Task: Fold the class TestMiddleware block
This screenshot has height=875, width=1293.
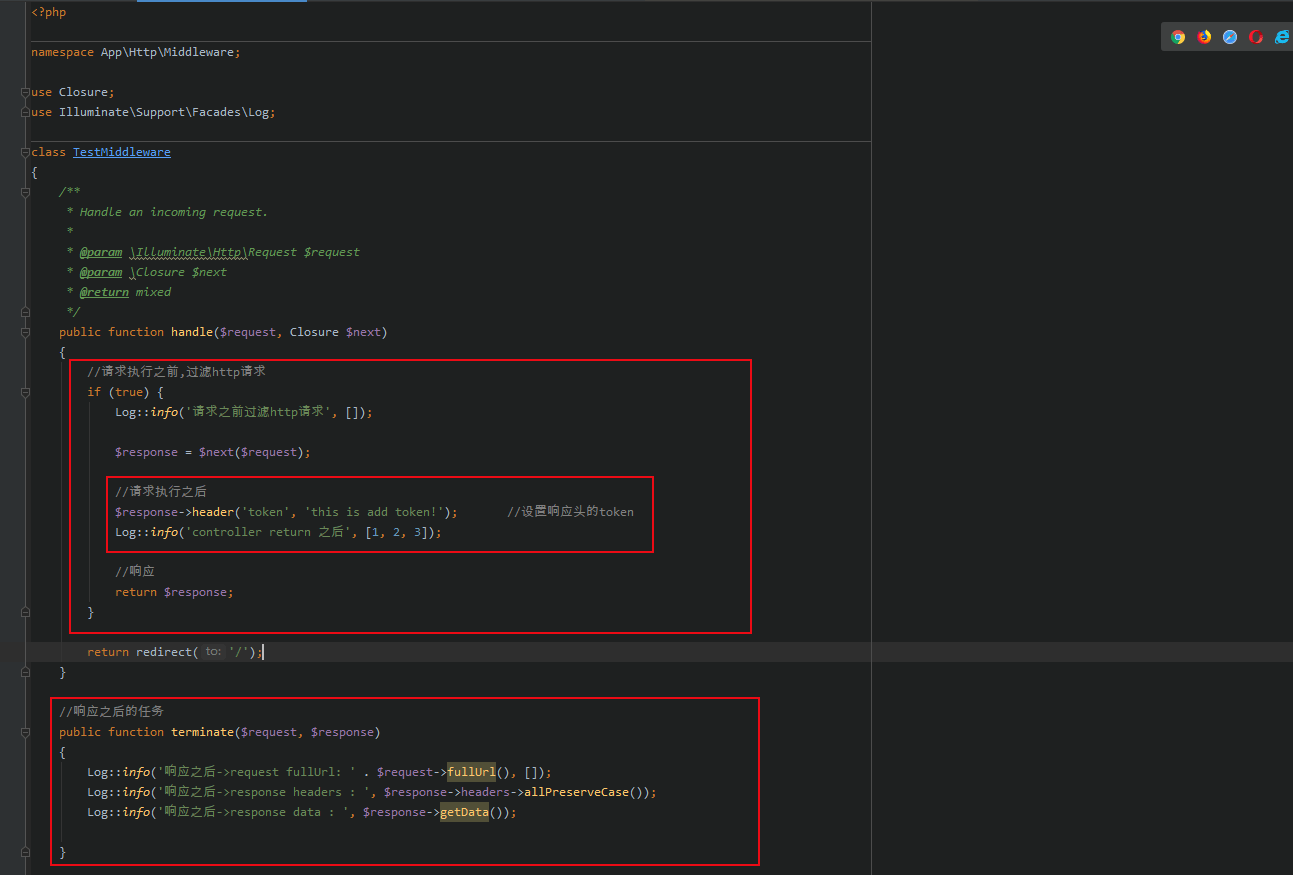Action: pos(25,152)
